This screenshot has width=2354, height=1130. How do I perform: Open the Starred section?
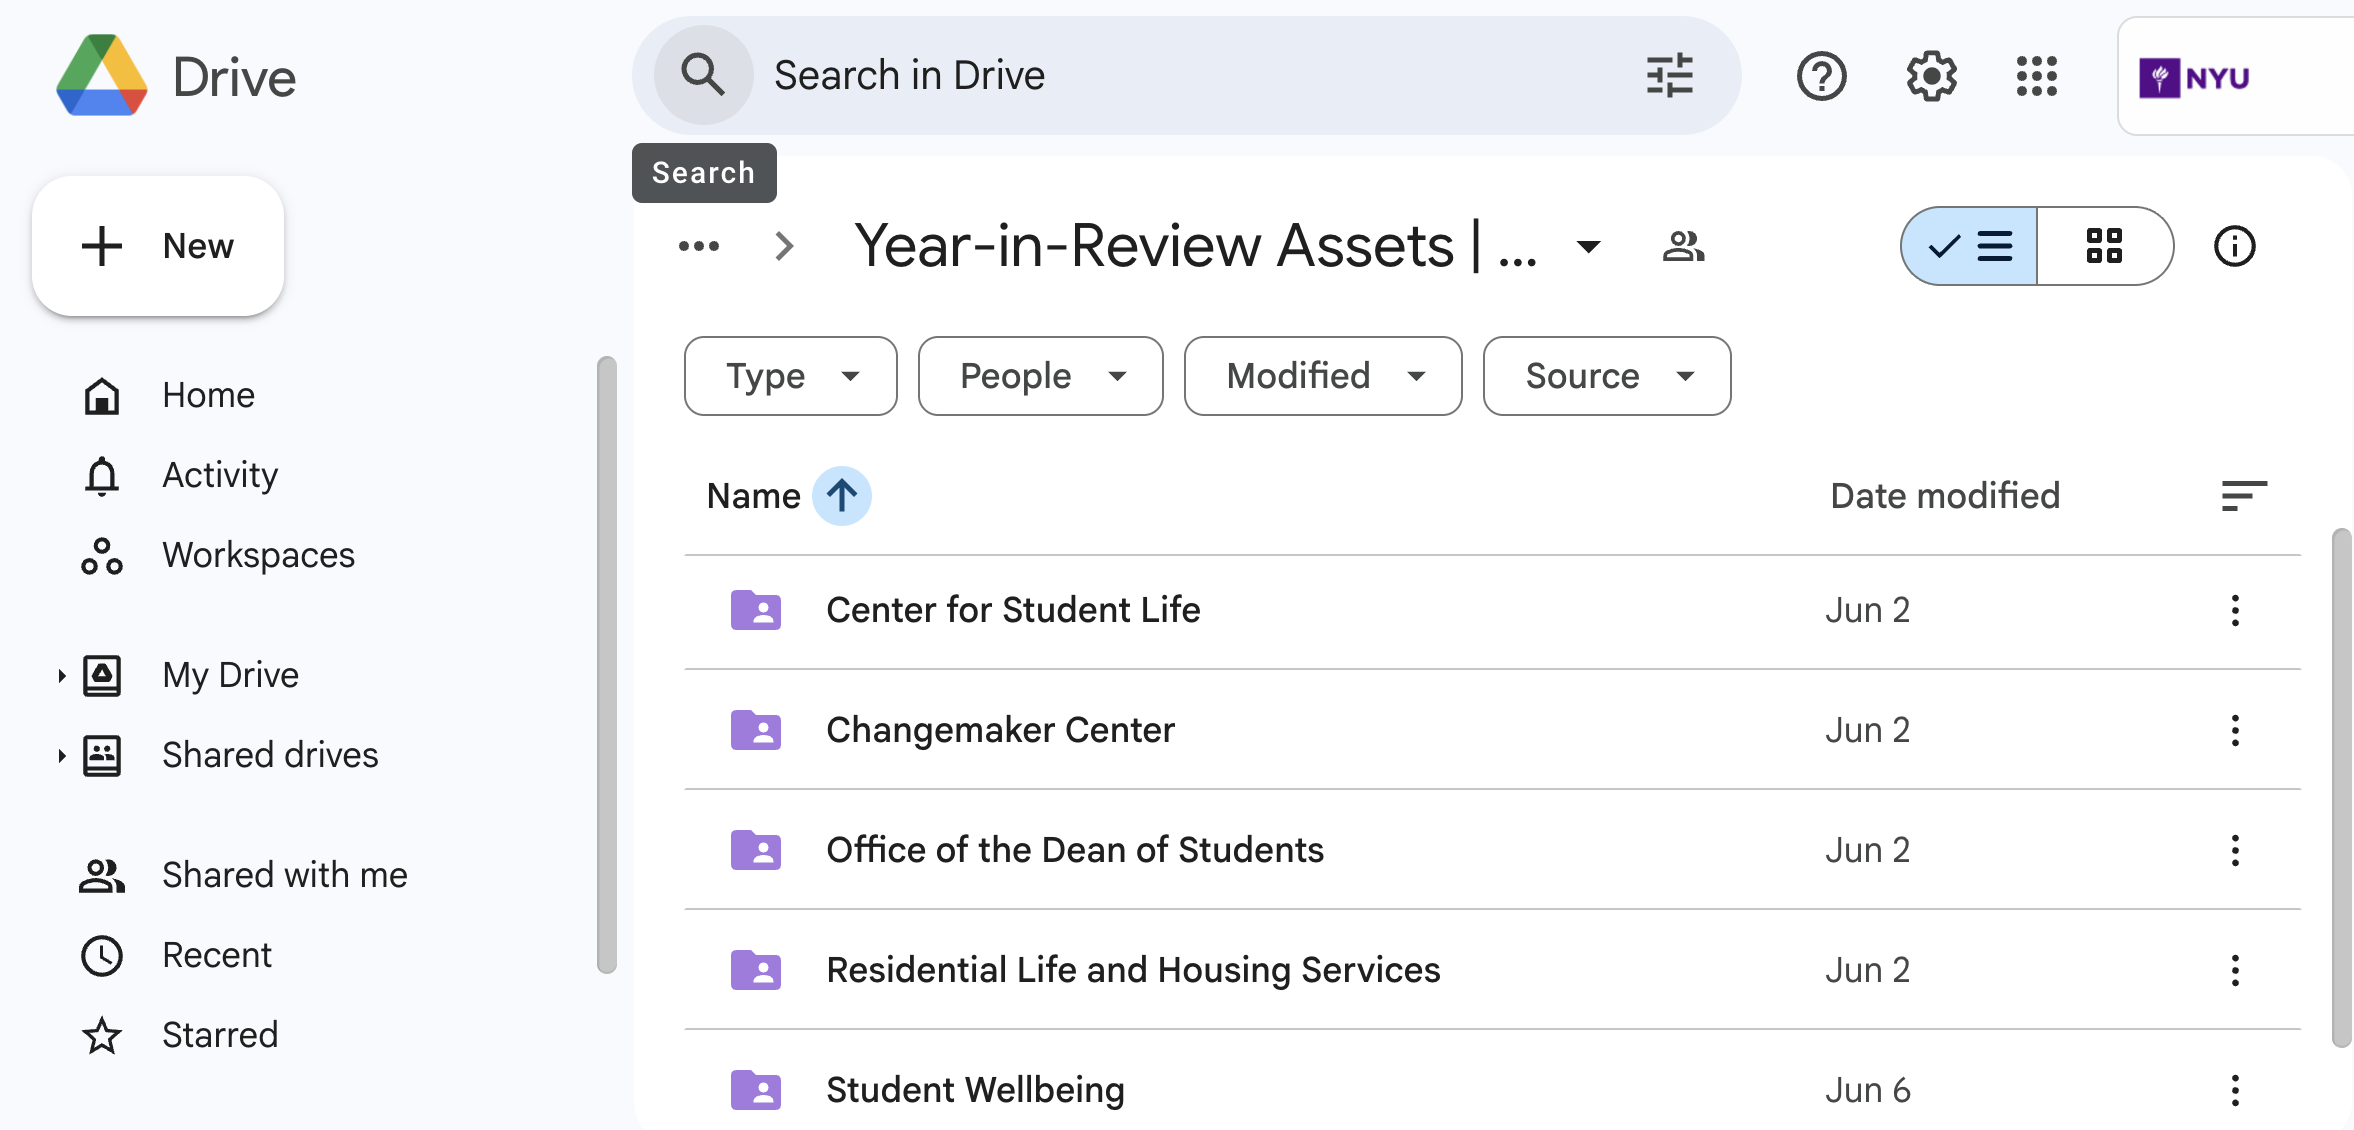tap(220, 1035)
